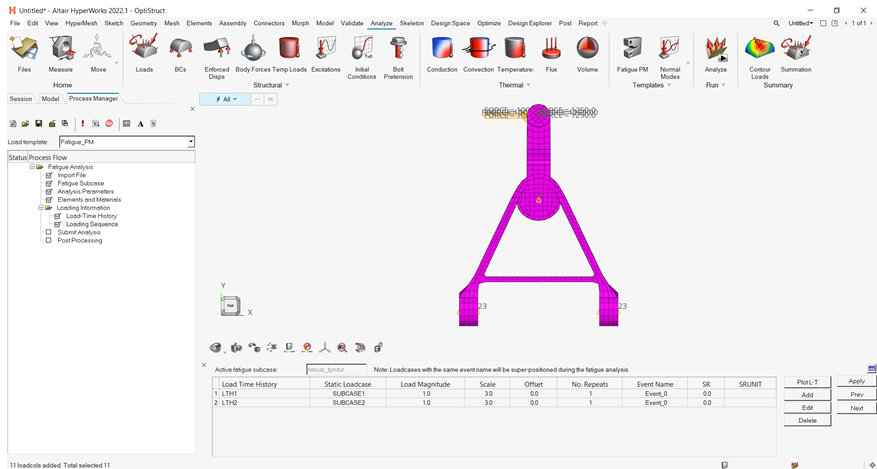Viewport: 877px width, 469px height.
Task: Open the Load template dropdown
Action: 190,142
